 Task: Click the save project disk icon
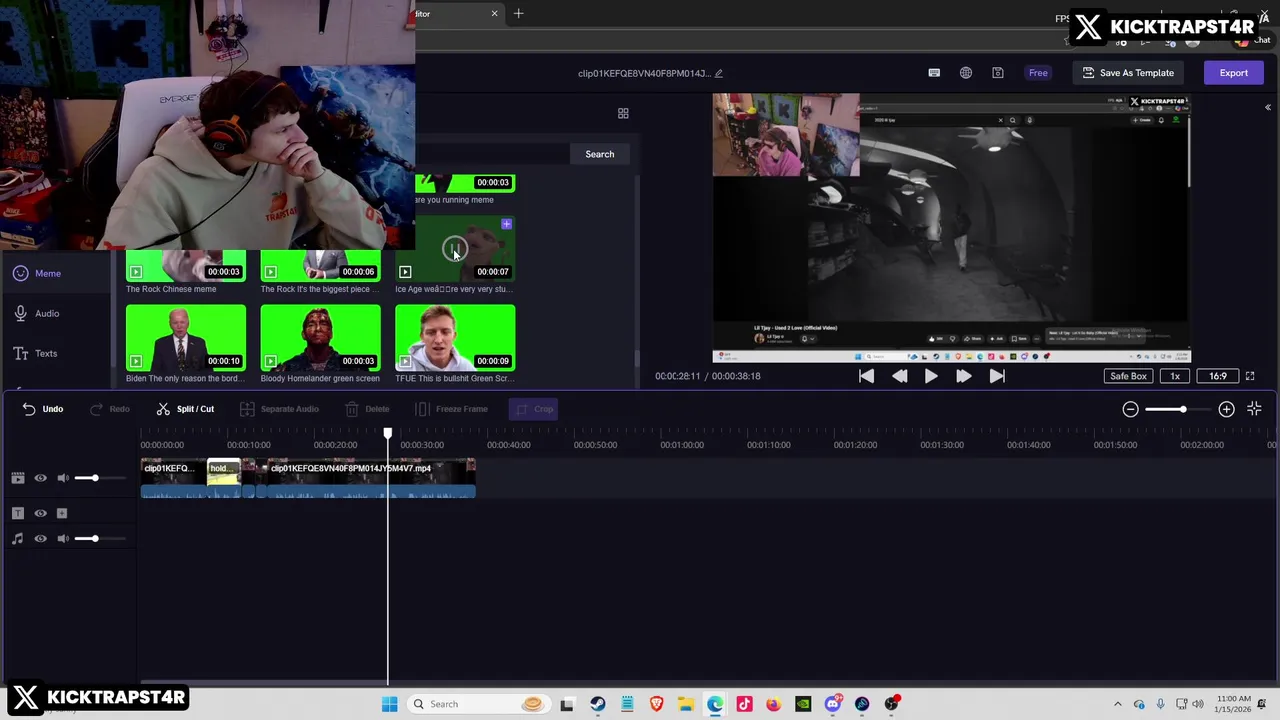click(998, 73)
